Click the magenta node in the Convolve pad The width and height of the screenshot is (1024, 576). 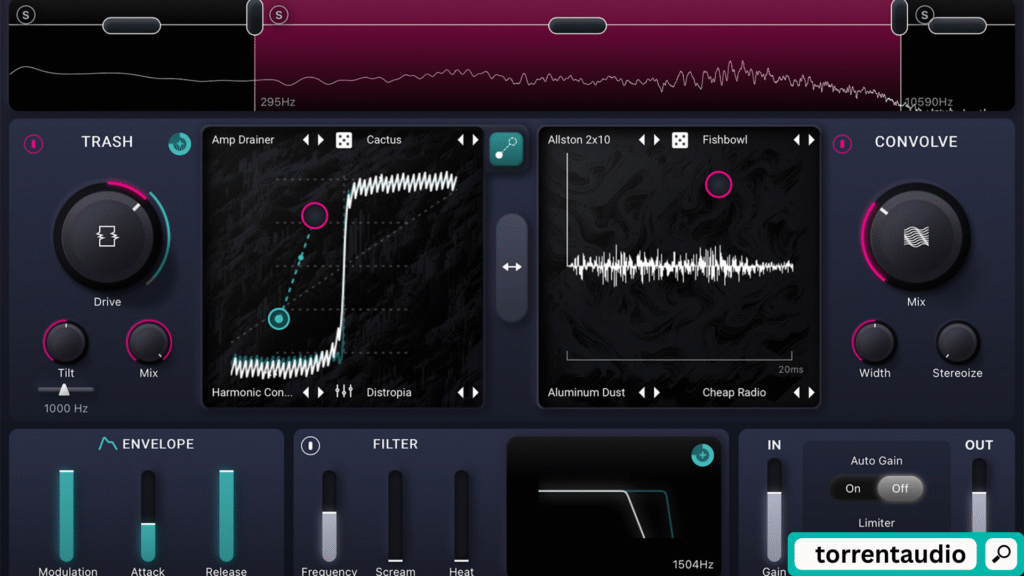click(x=718, y=184)
